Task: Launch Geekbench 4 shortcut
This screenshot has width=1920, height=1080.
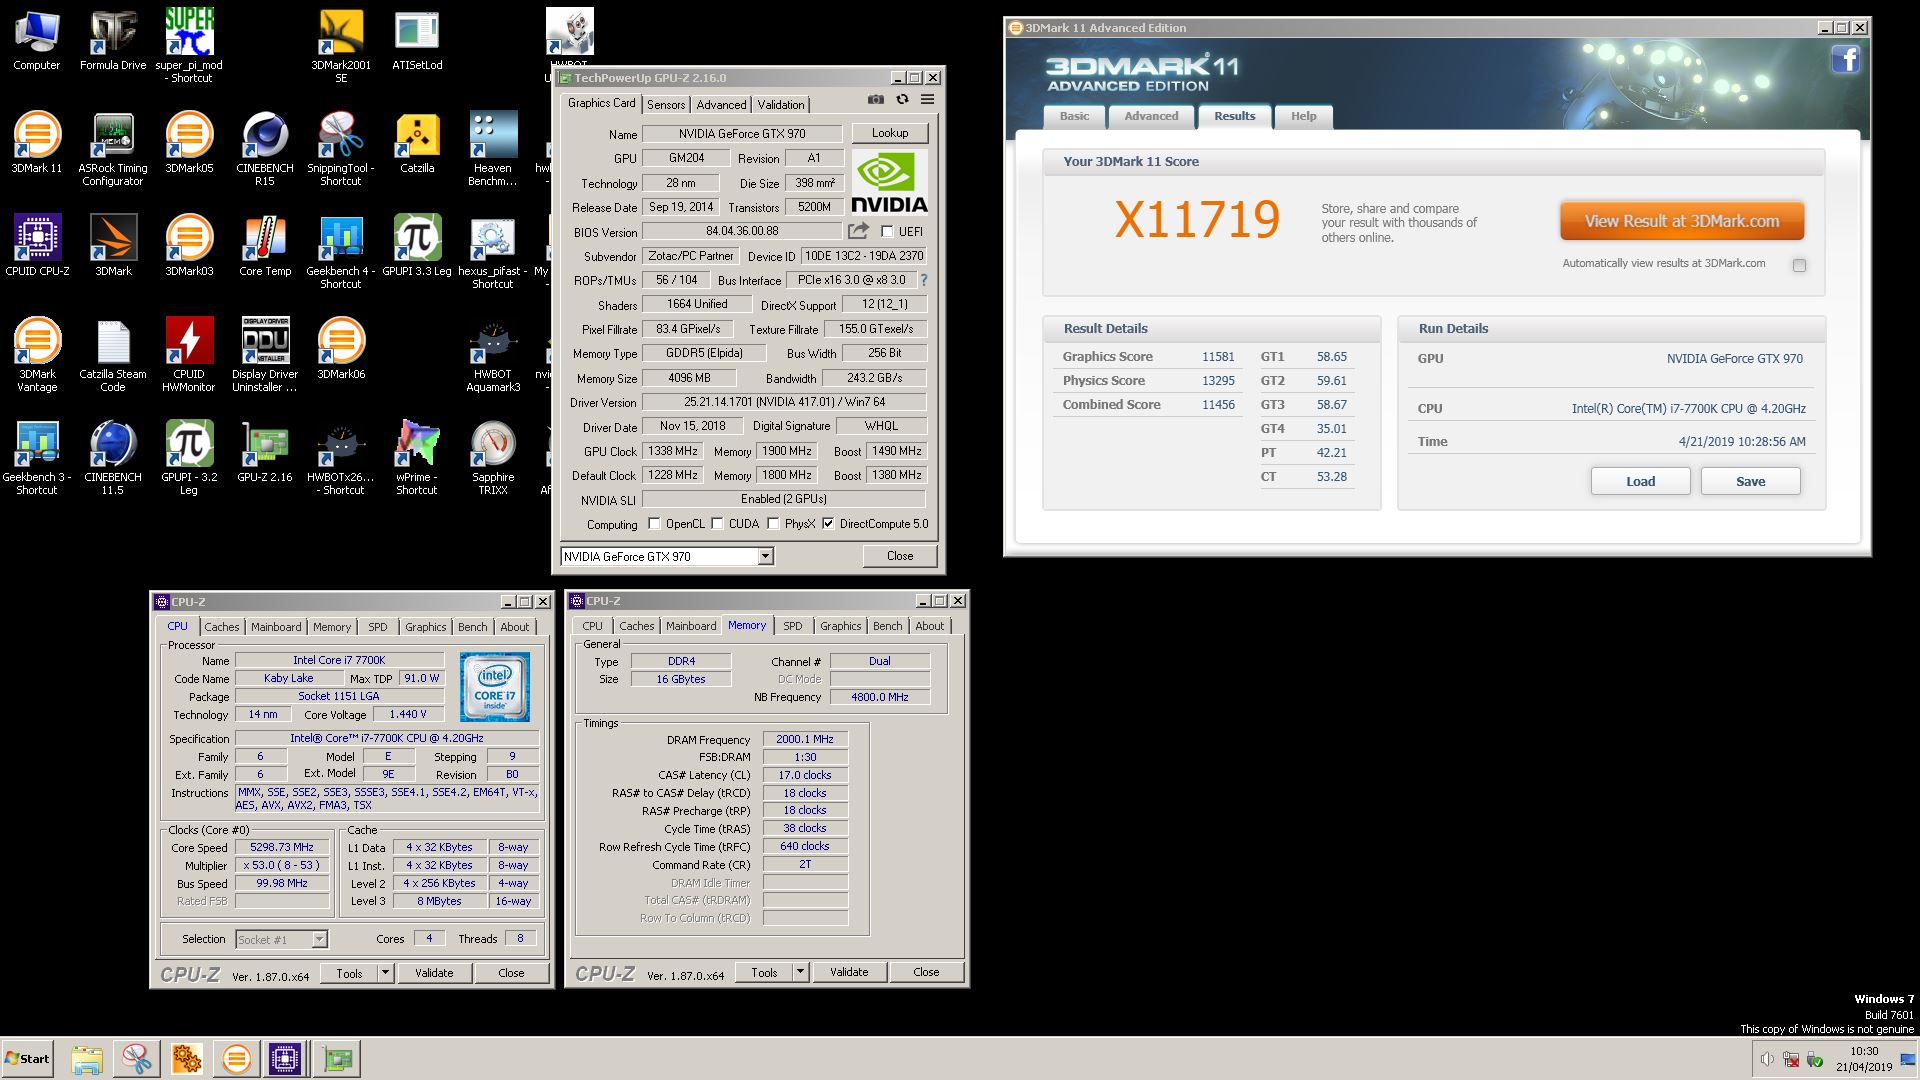Action: coord(341,251)
